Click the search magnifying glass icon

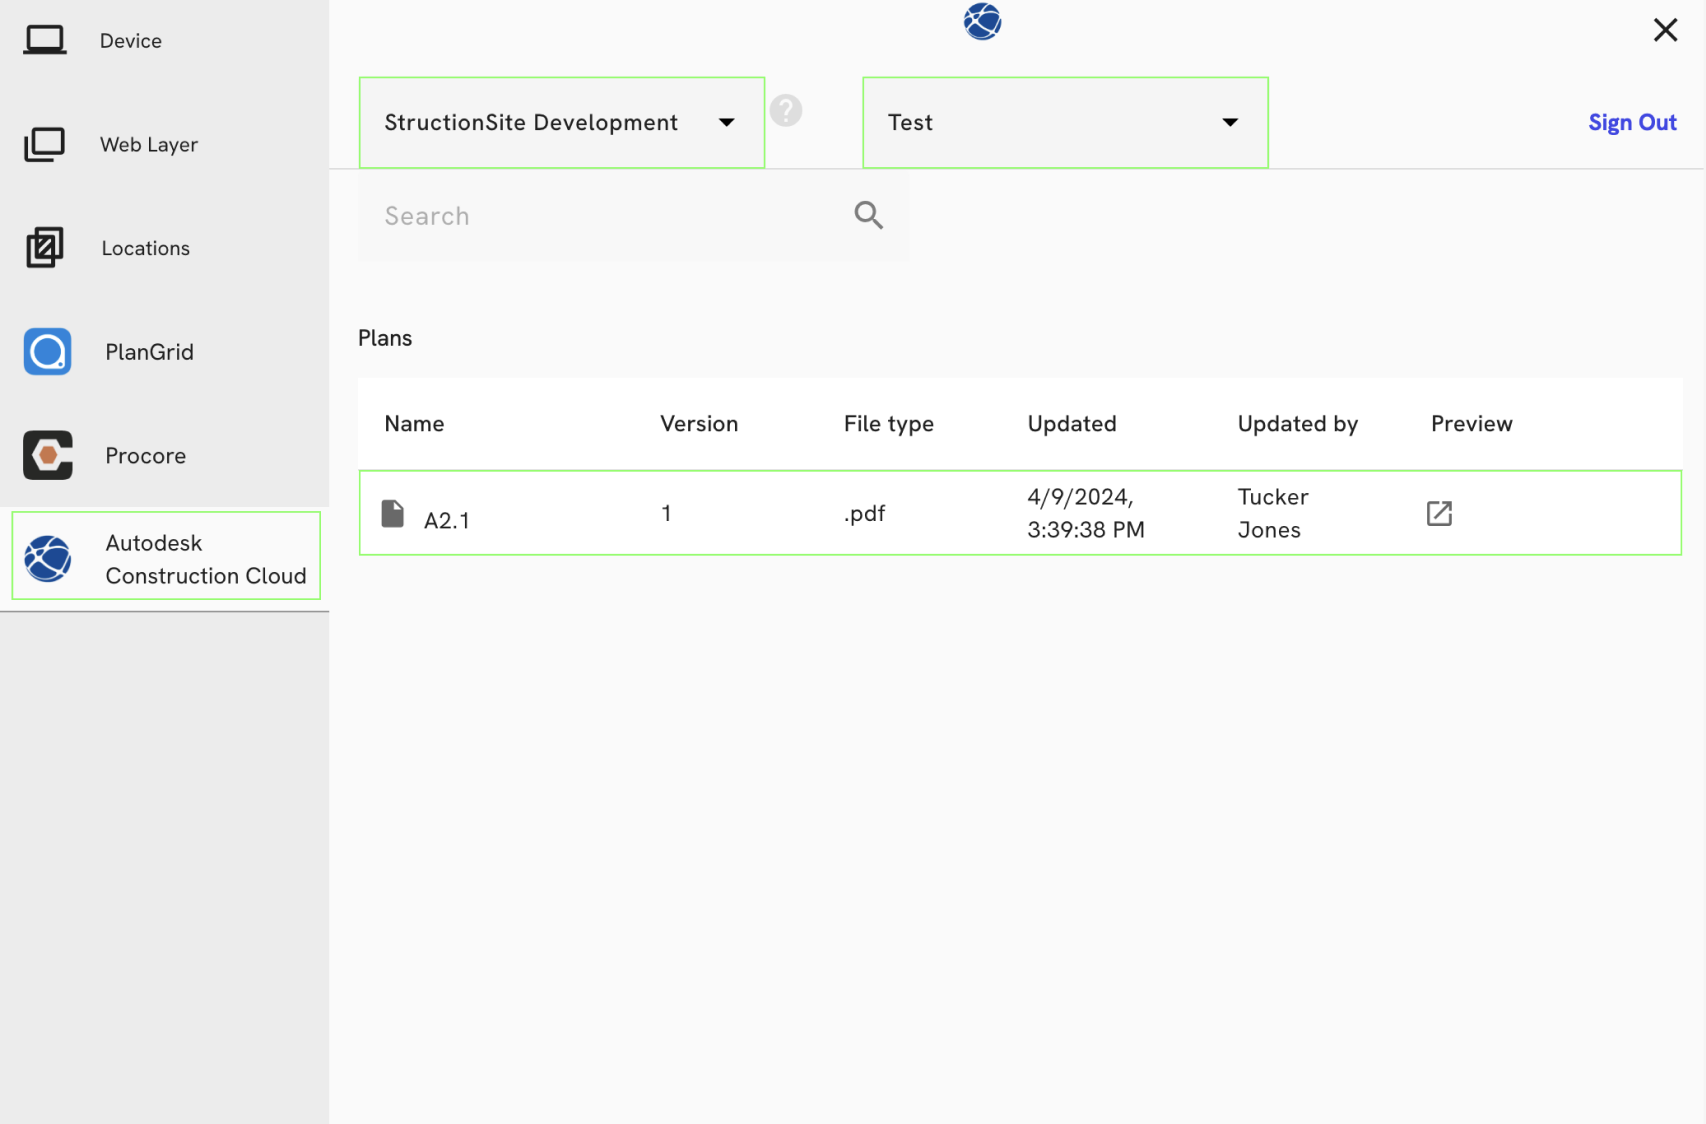point(868,215)
